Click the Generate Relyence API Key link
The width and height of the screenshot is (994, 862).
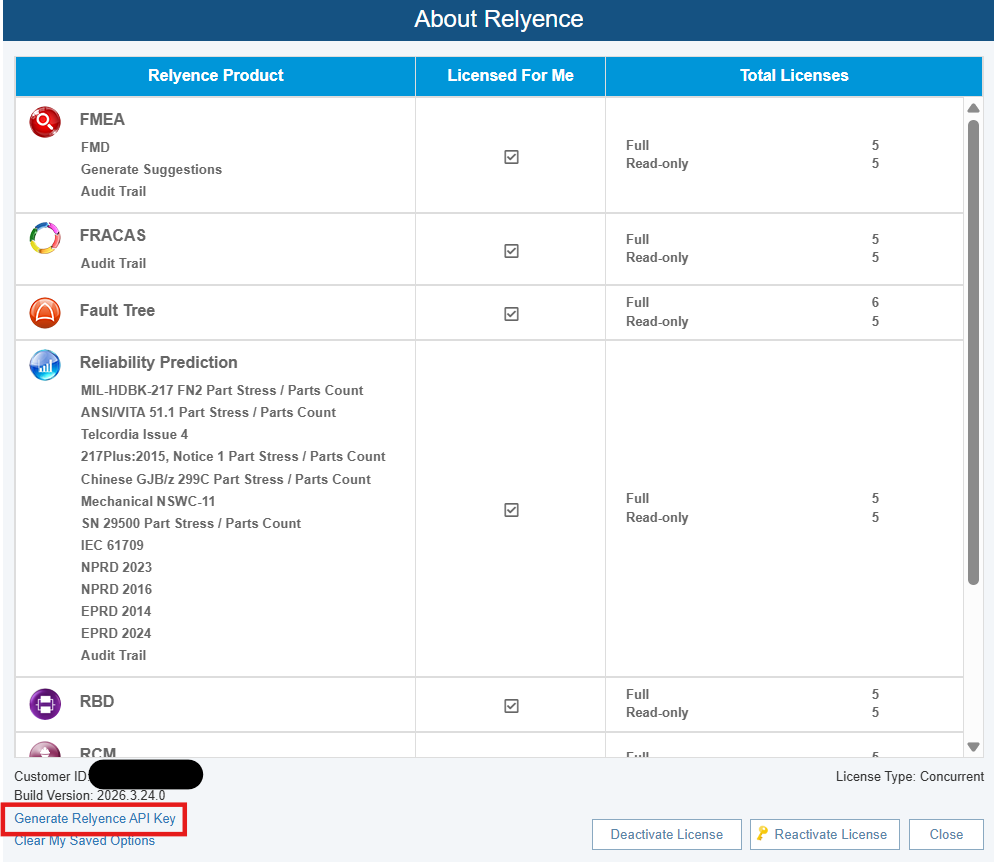(x=95, y=818)
